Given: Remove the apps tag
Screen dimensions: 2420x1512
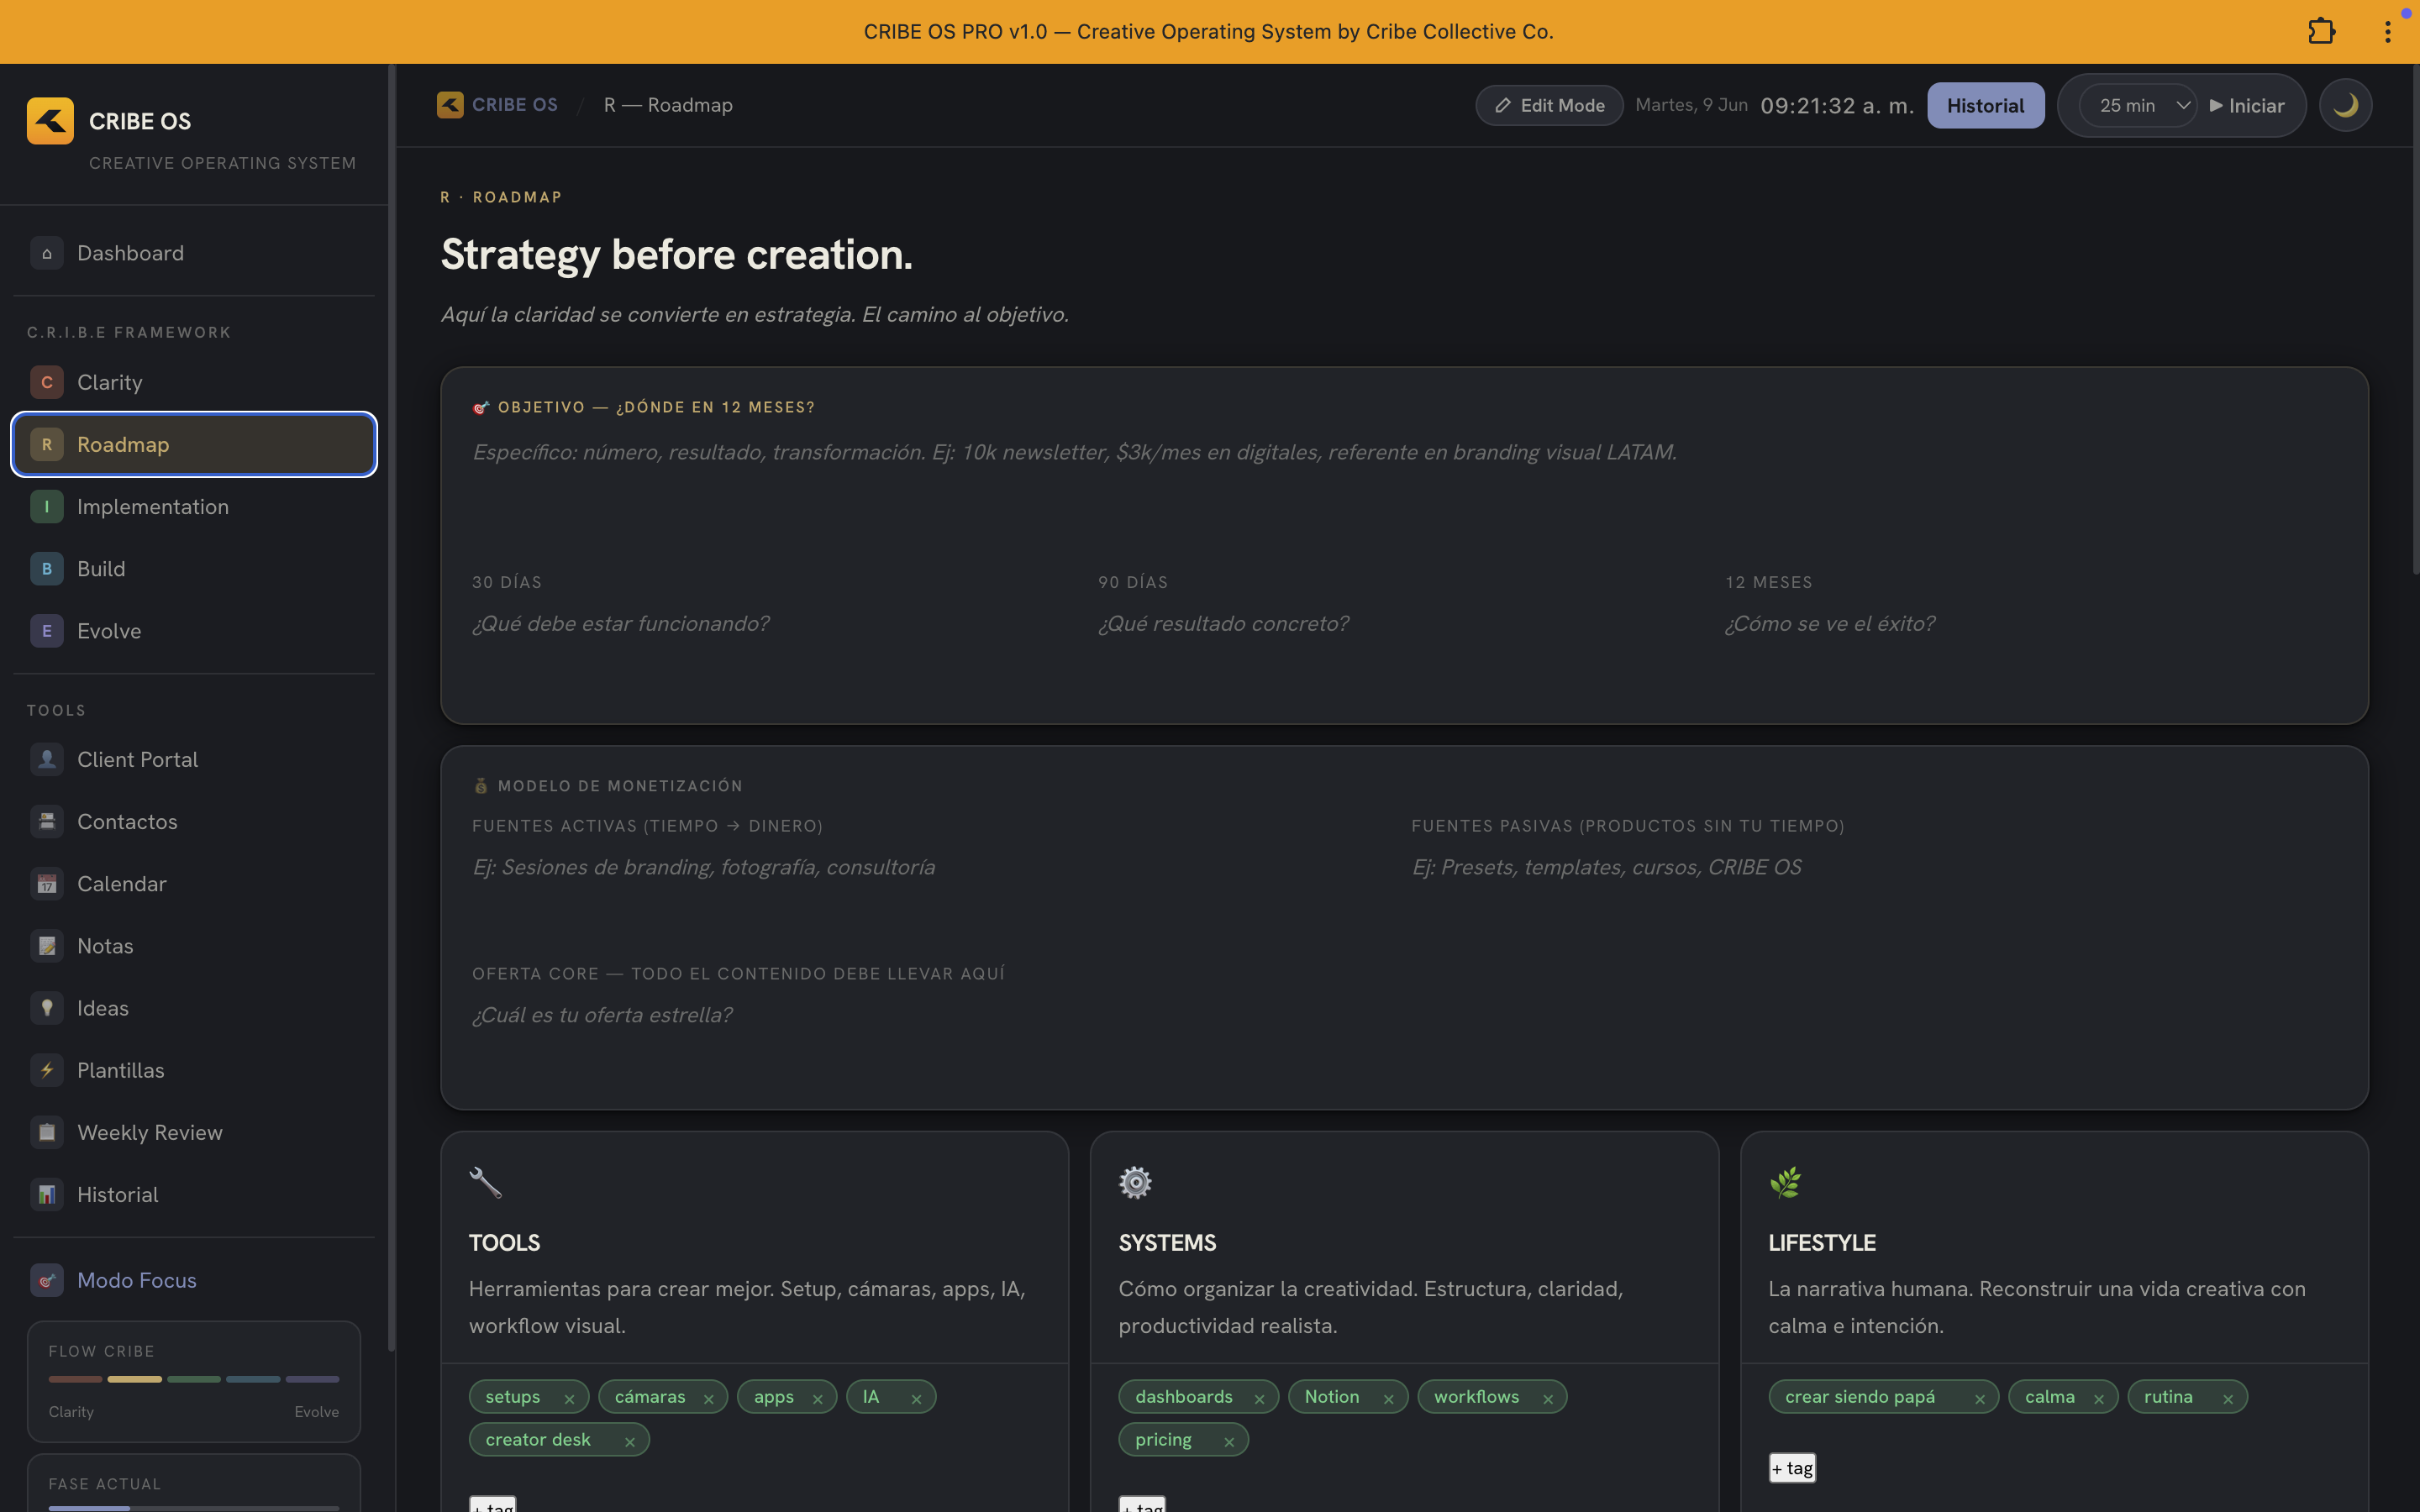Looking at the screenshot, I should point(817,1399).
